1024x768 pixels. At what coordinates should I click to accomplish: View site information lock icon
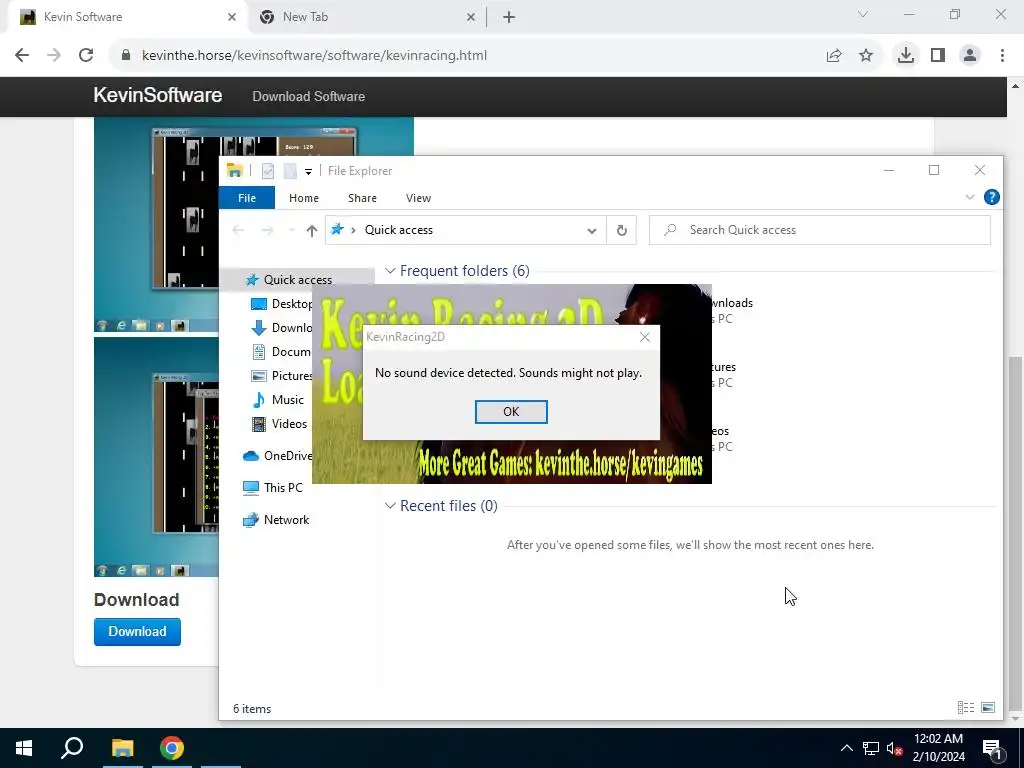tap(126, 56)
